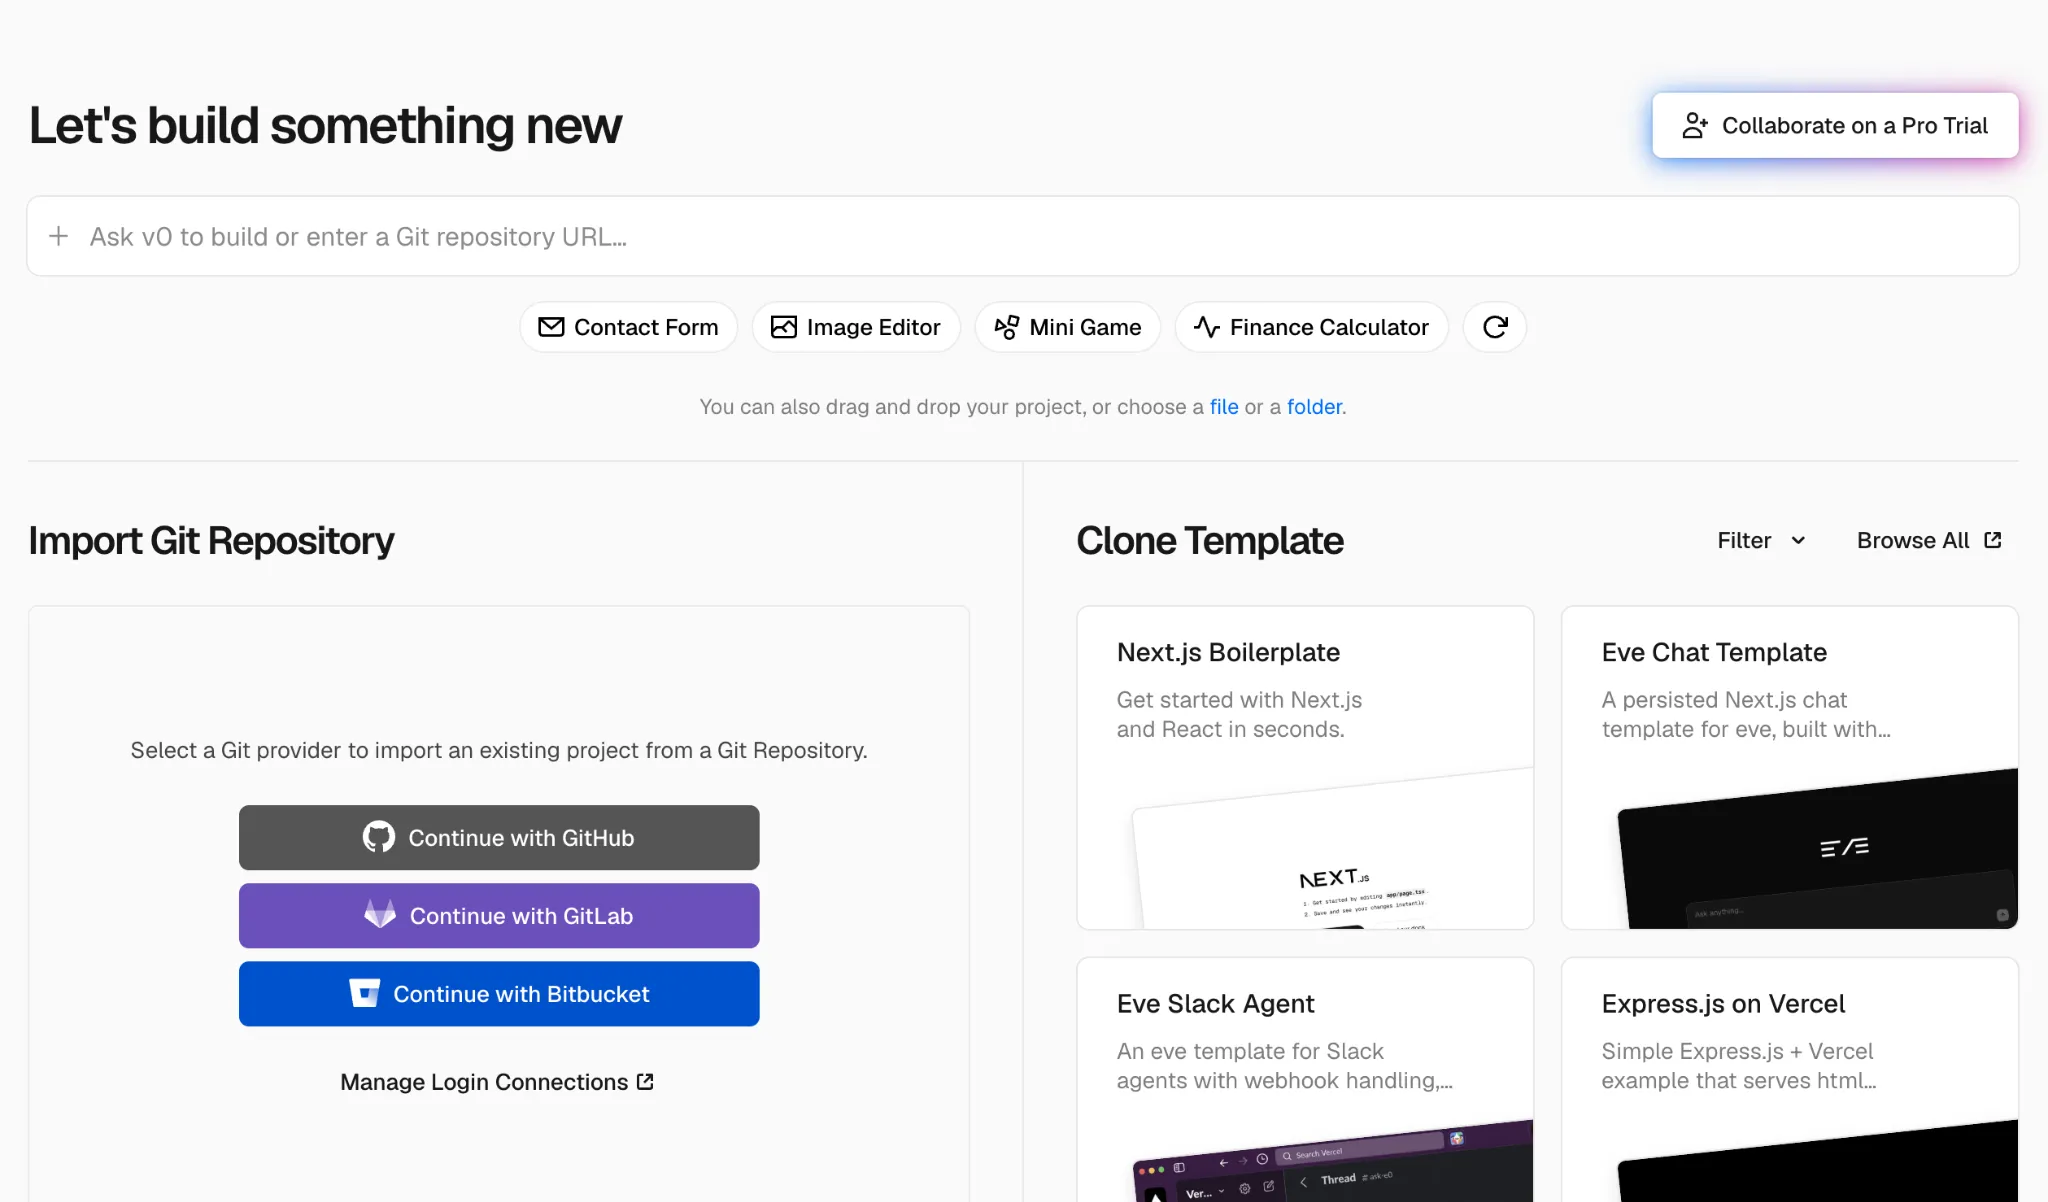
Task: Select the Mini Game suggestion
Action: (1067, 327)
